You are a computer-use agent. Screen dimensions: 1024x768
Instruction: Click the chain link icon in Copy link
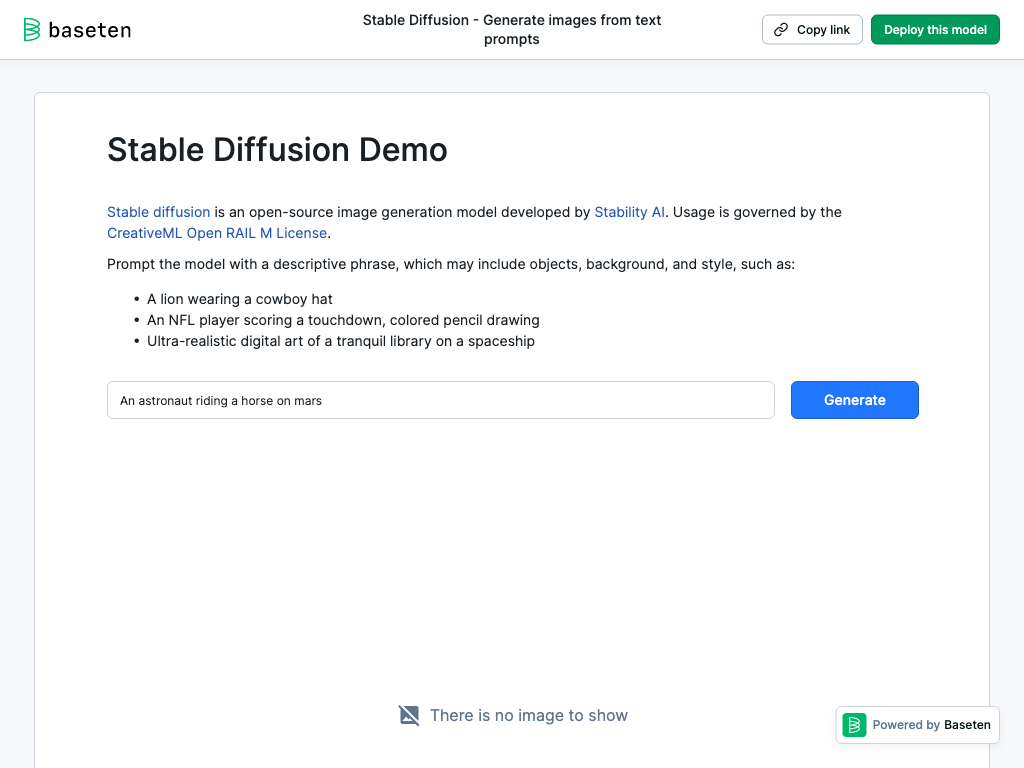click(x=781, y=29)
